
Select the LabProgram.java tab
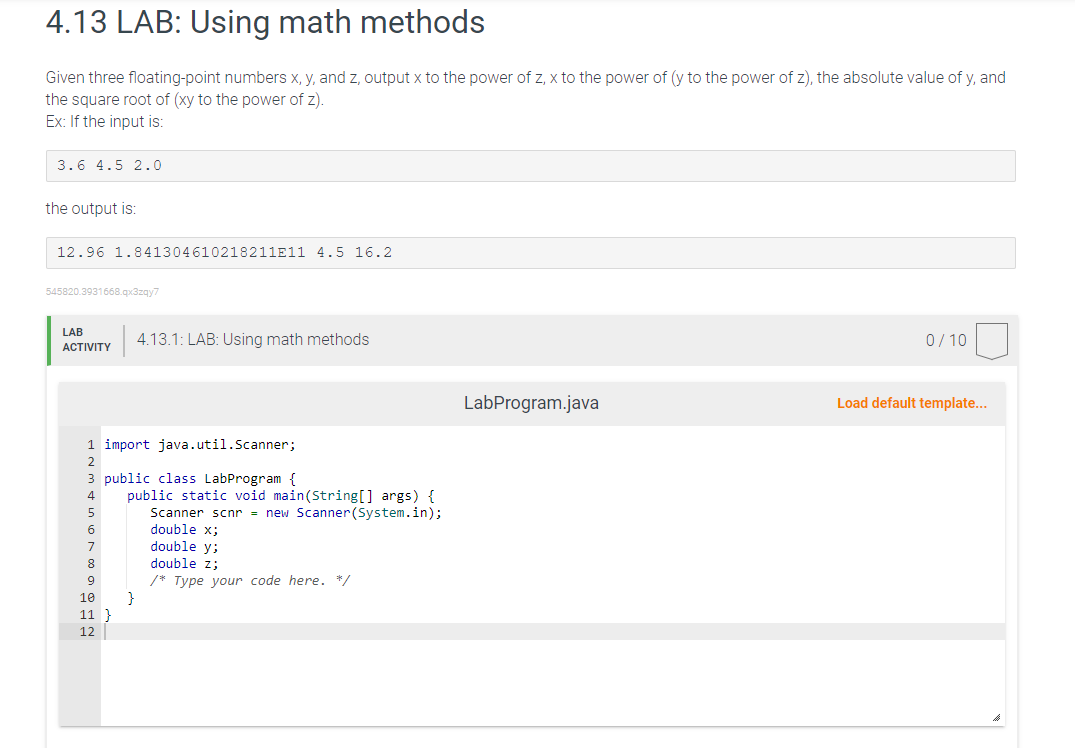point(530,403)
